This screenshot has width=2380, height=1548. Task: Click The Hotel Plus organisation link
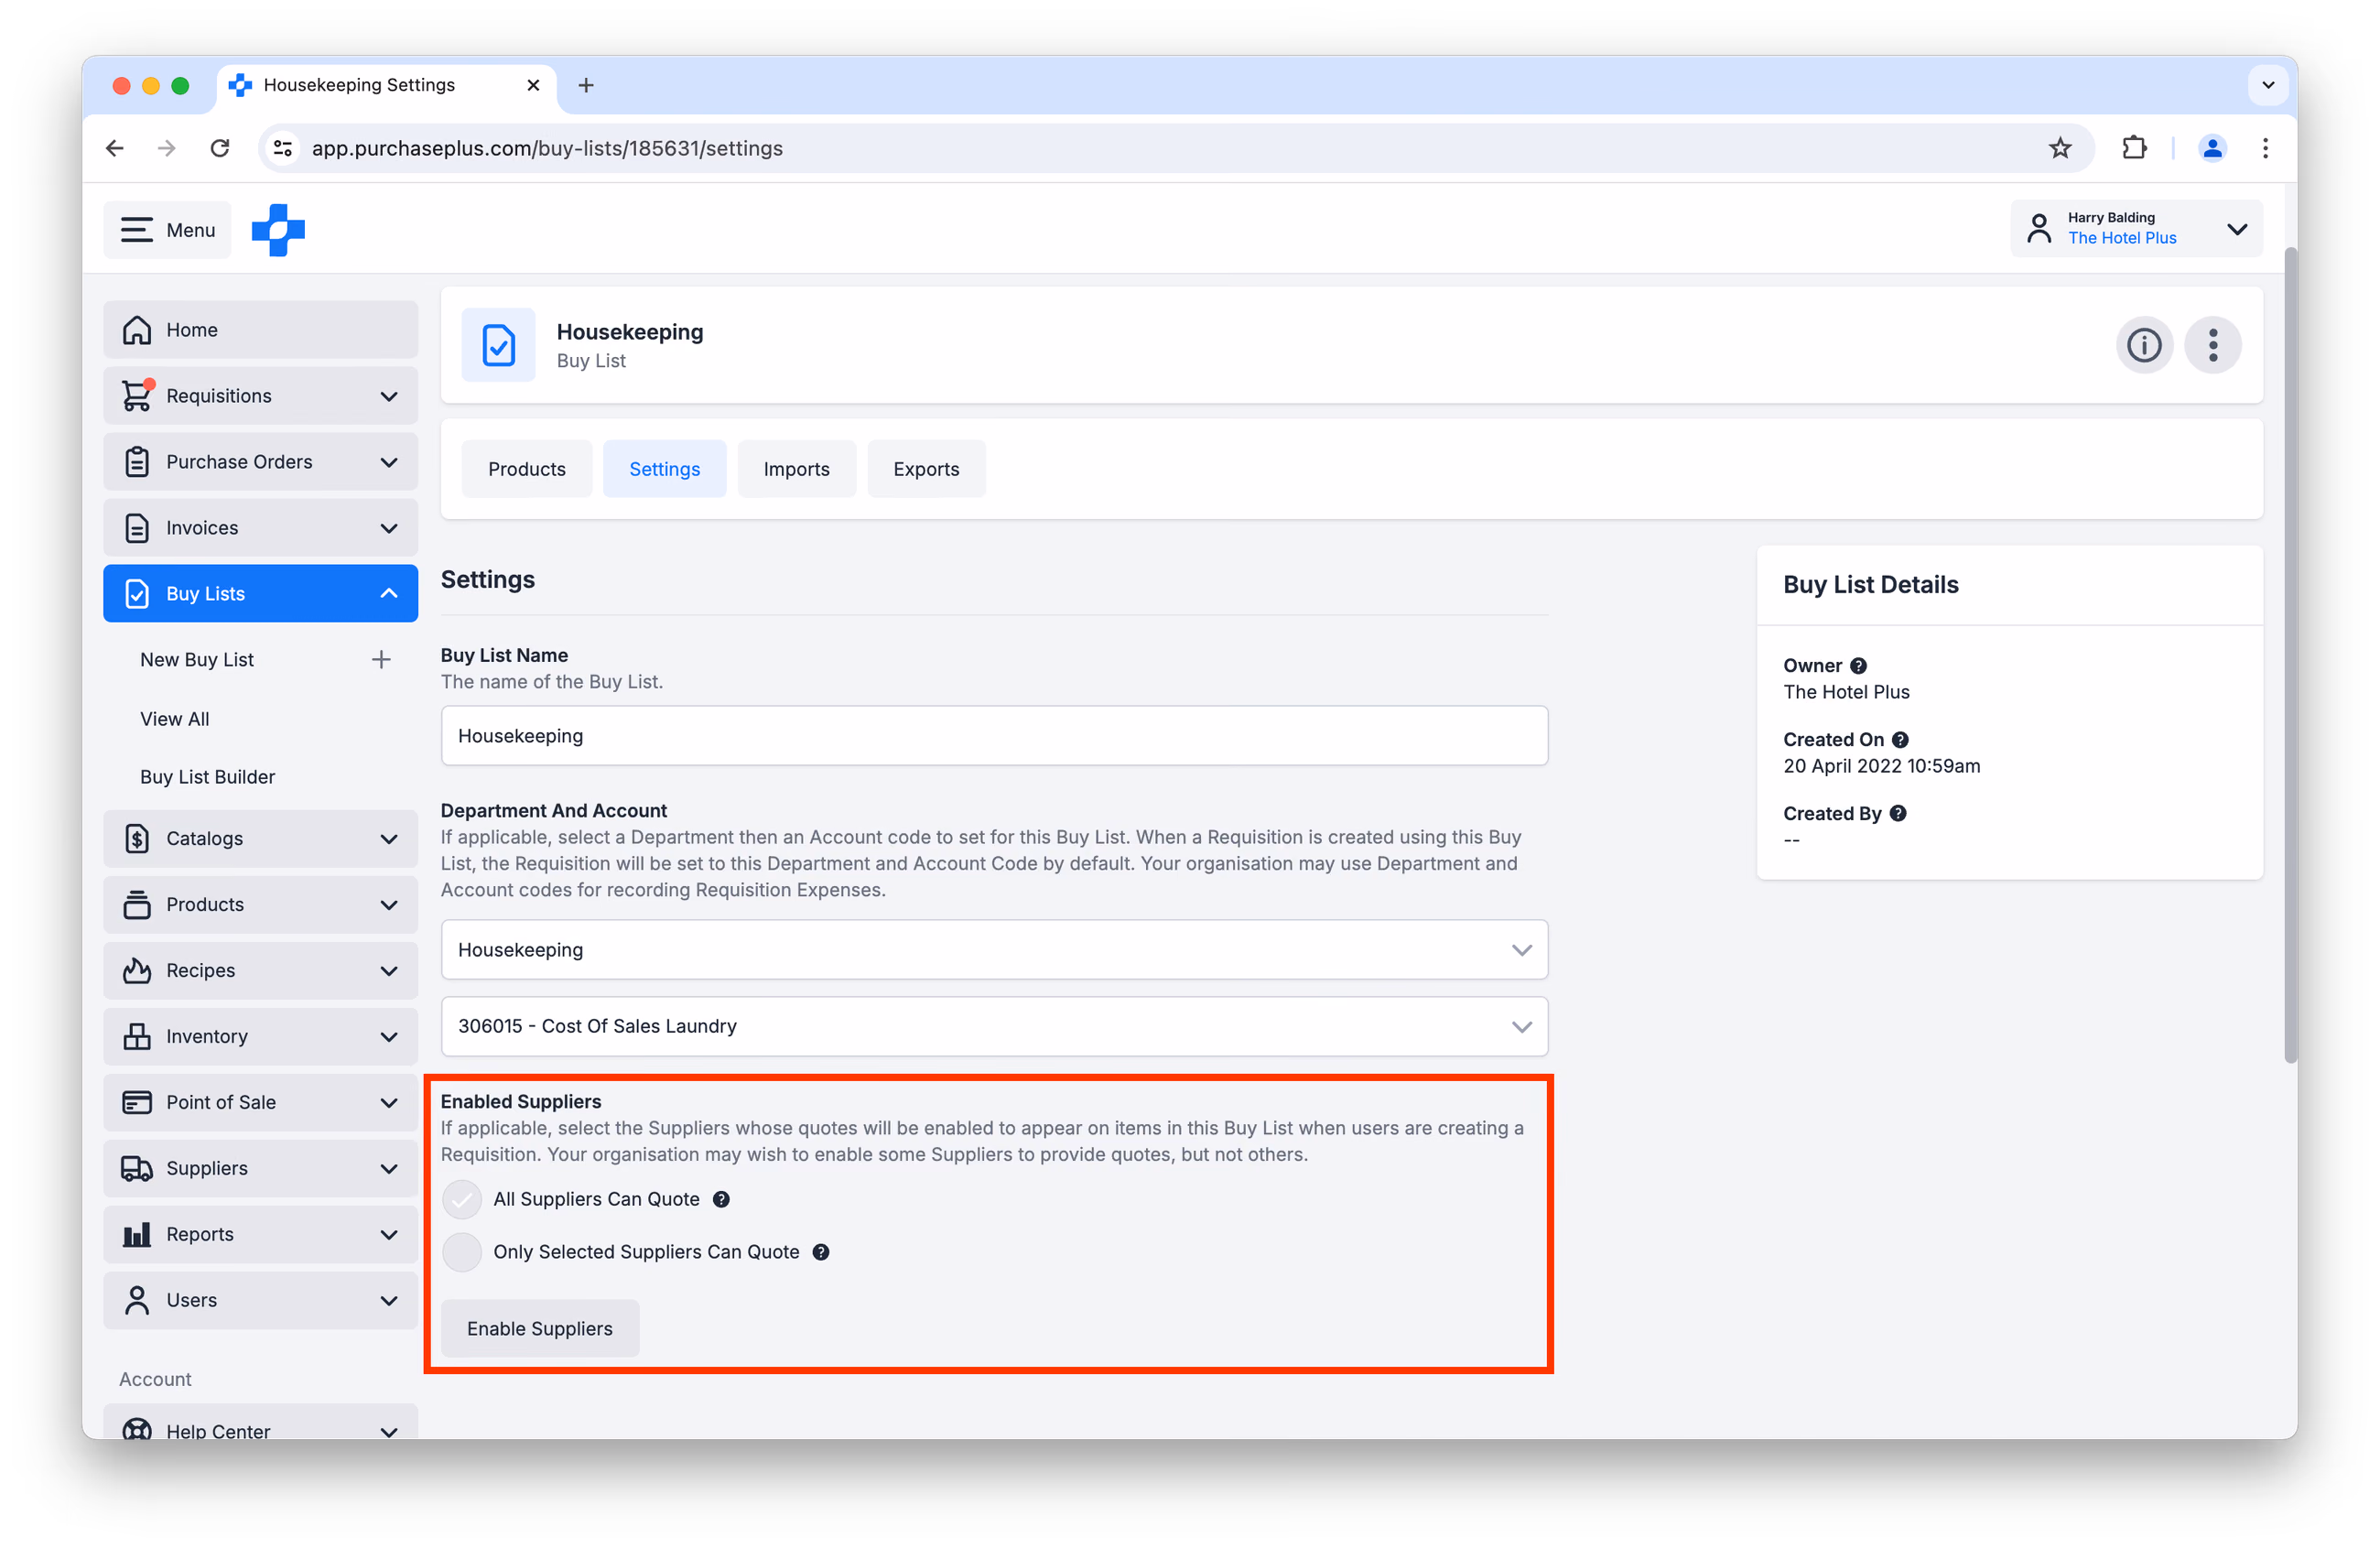(2122, 239)
